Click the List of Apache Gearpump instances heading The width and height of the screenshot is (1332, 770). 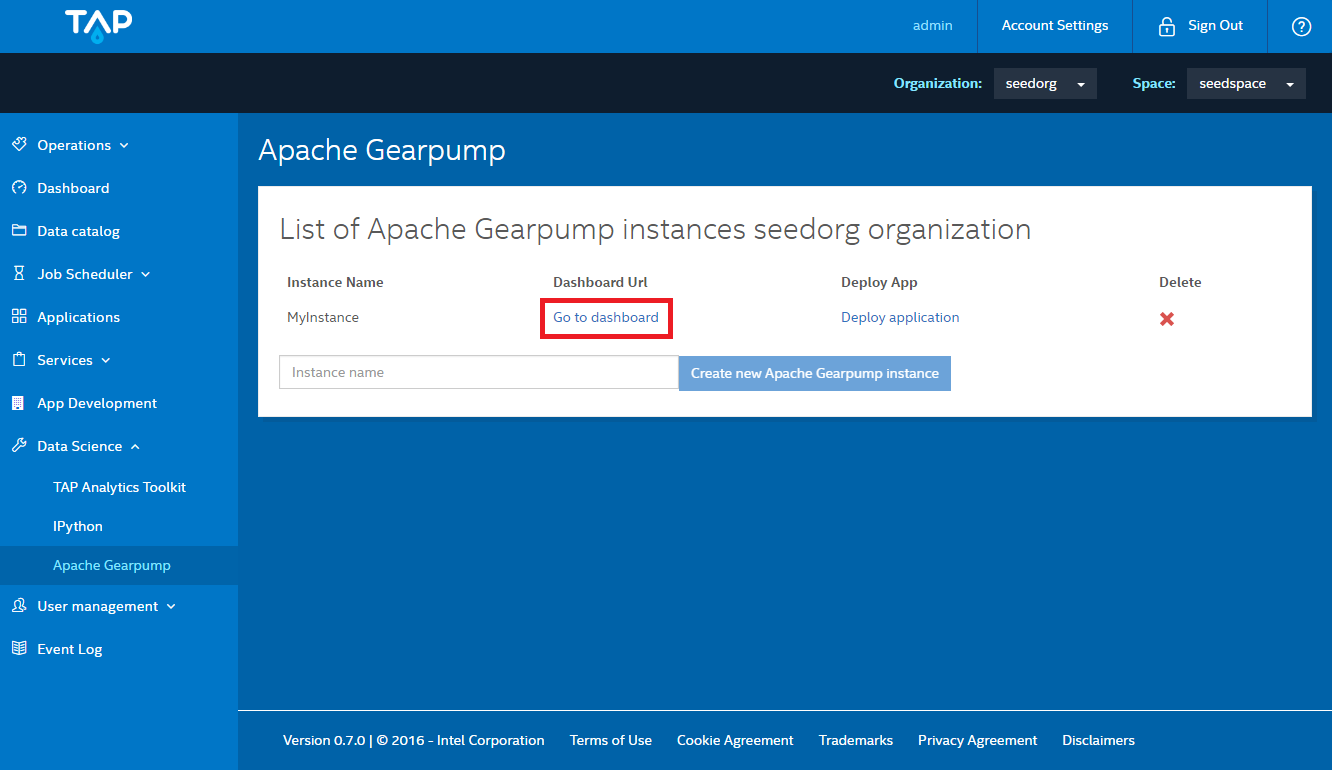click(x=655, y=230)
